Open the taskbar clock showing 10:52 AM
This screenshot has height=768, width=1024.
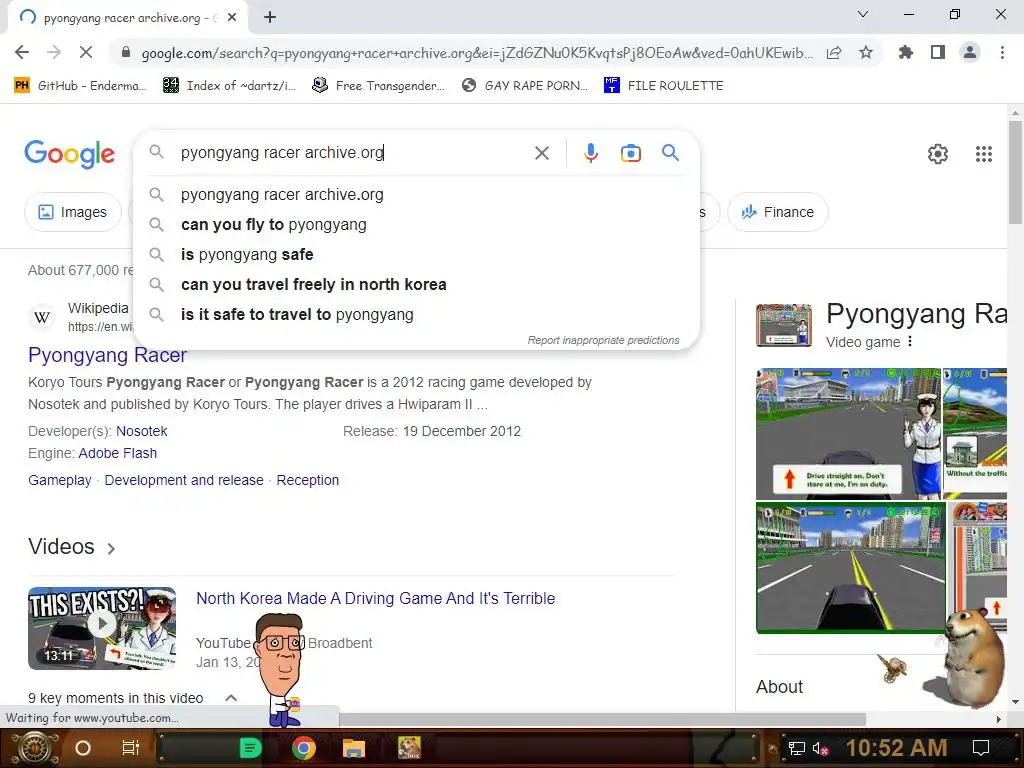[x=897, y=748]
